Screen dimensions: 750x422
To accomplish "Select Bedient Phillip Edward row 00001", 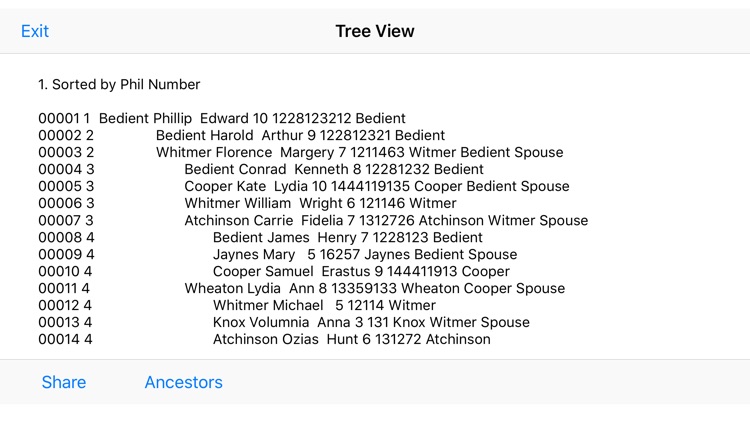I will pos(222,118).
